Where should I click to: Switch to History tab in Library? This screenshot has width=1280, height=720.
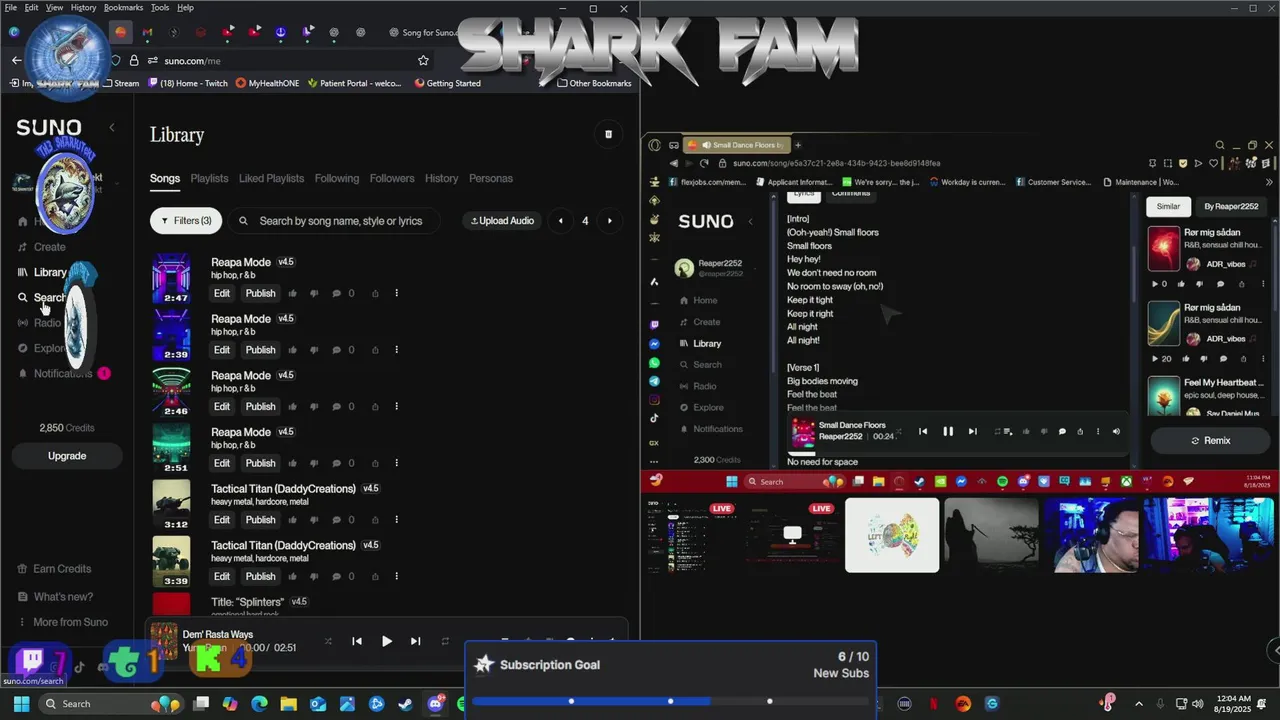coord(441,178)
